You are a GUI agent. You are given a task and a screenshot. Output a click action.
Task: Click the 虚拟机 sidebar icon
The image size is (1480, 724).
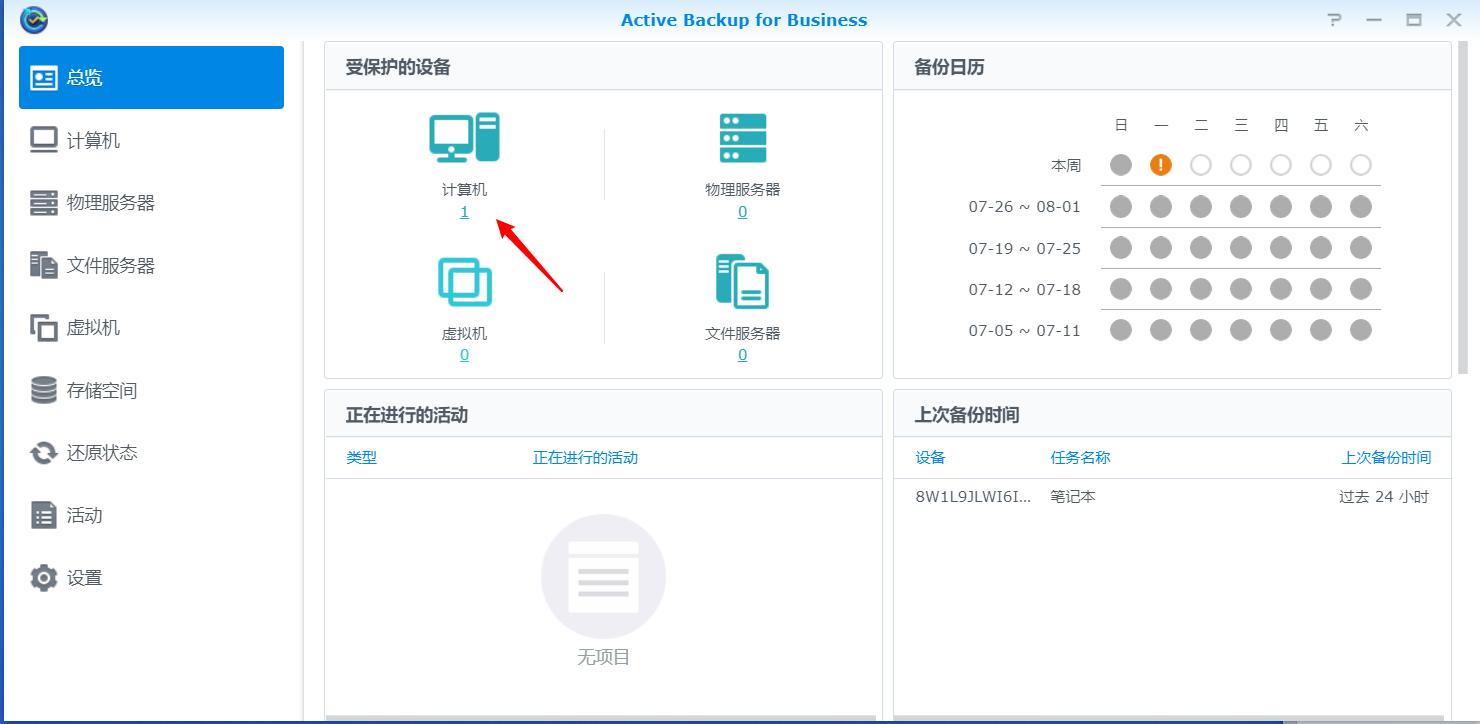[x=44, y=328]
